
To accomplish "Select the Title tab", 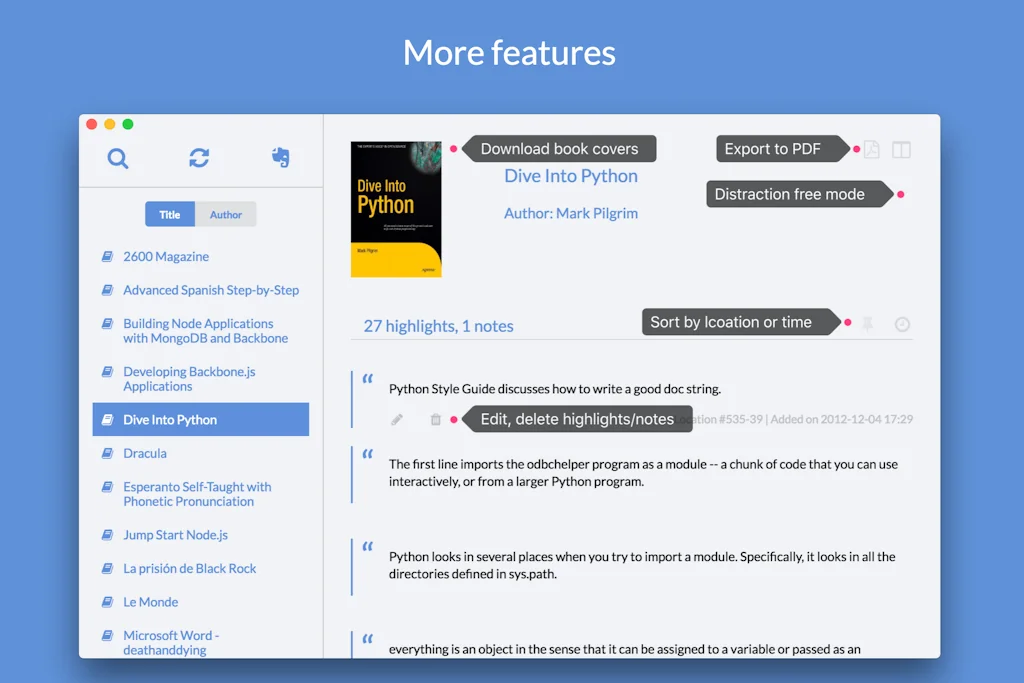I will [169, 213].
